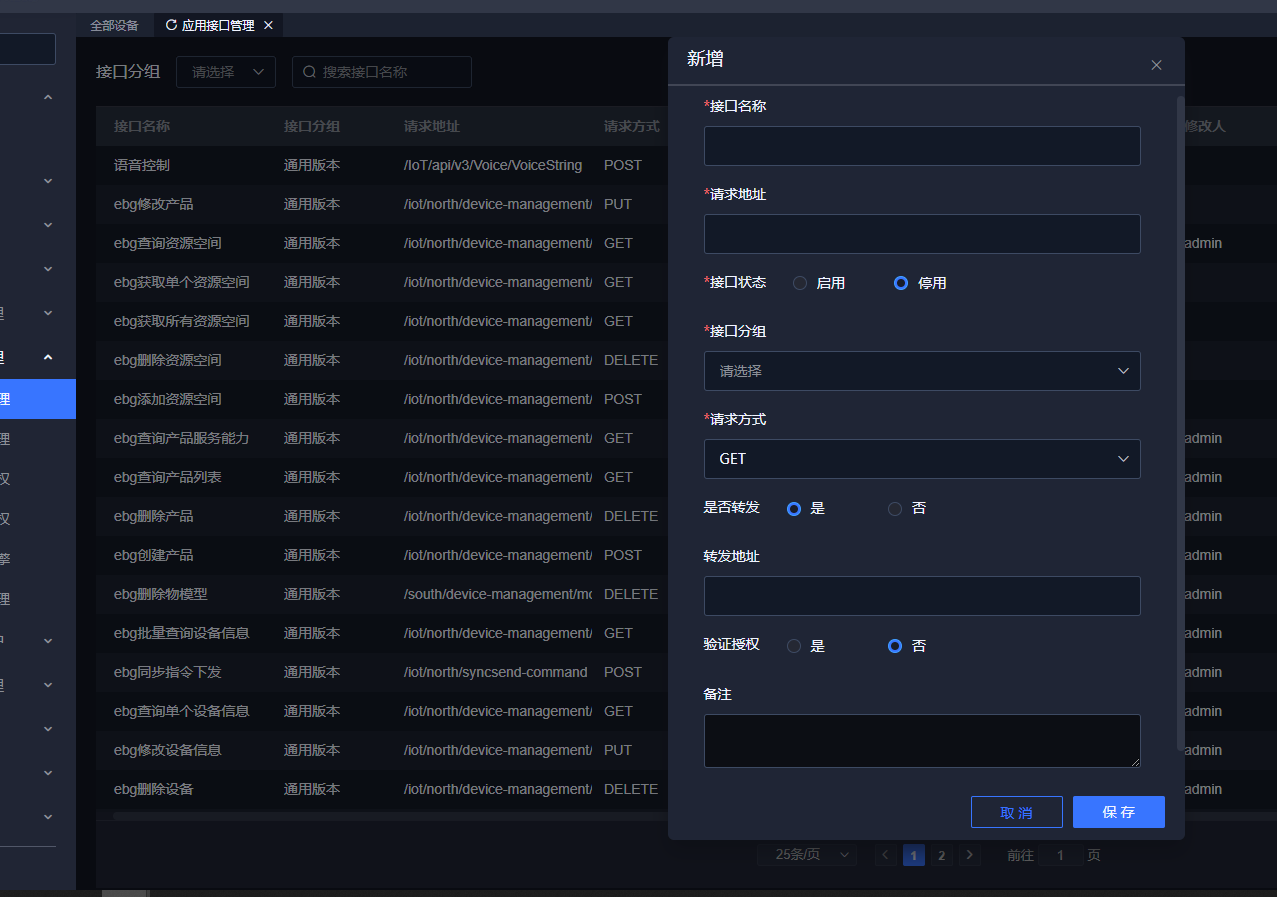
Task: Click /iot/north/syncsend-command address cell
Action: coord(496,672)
